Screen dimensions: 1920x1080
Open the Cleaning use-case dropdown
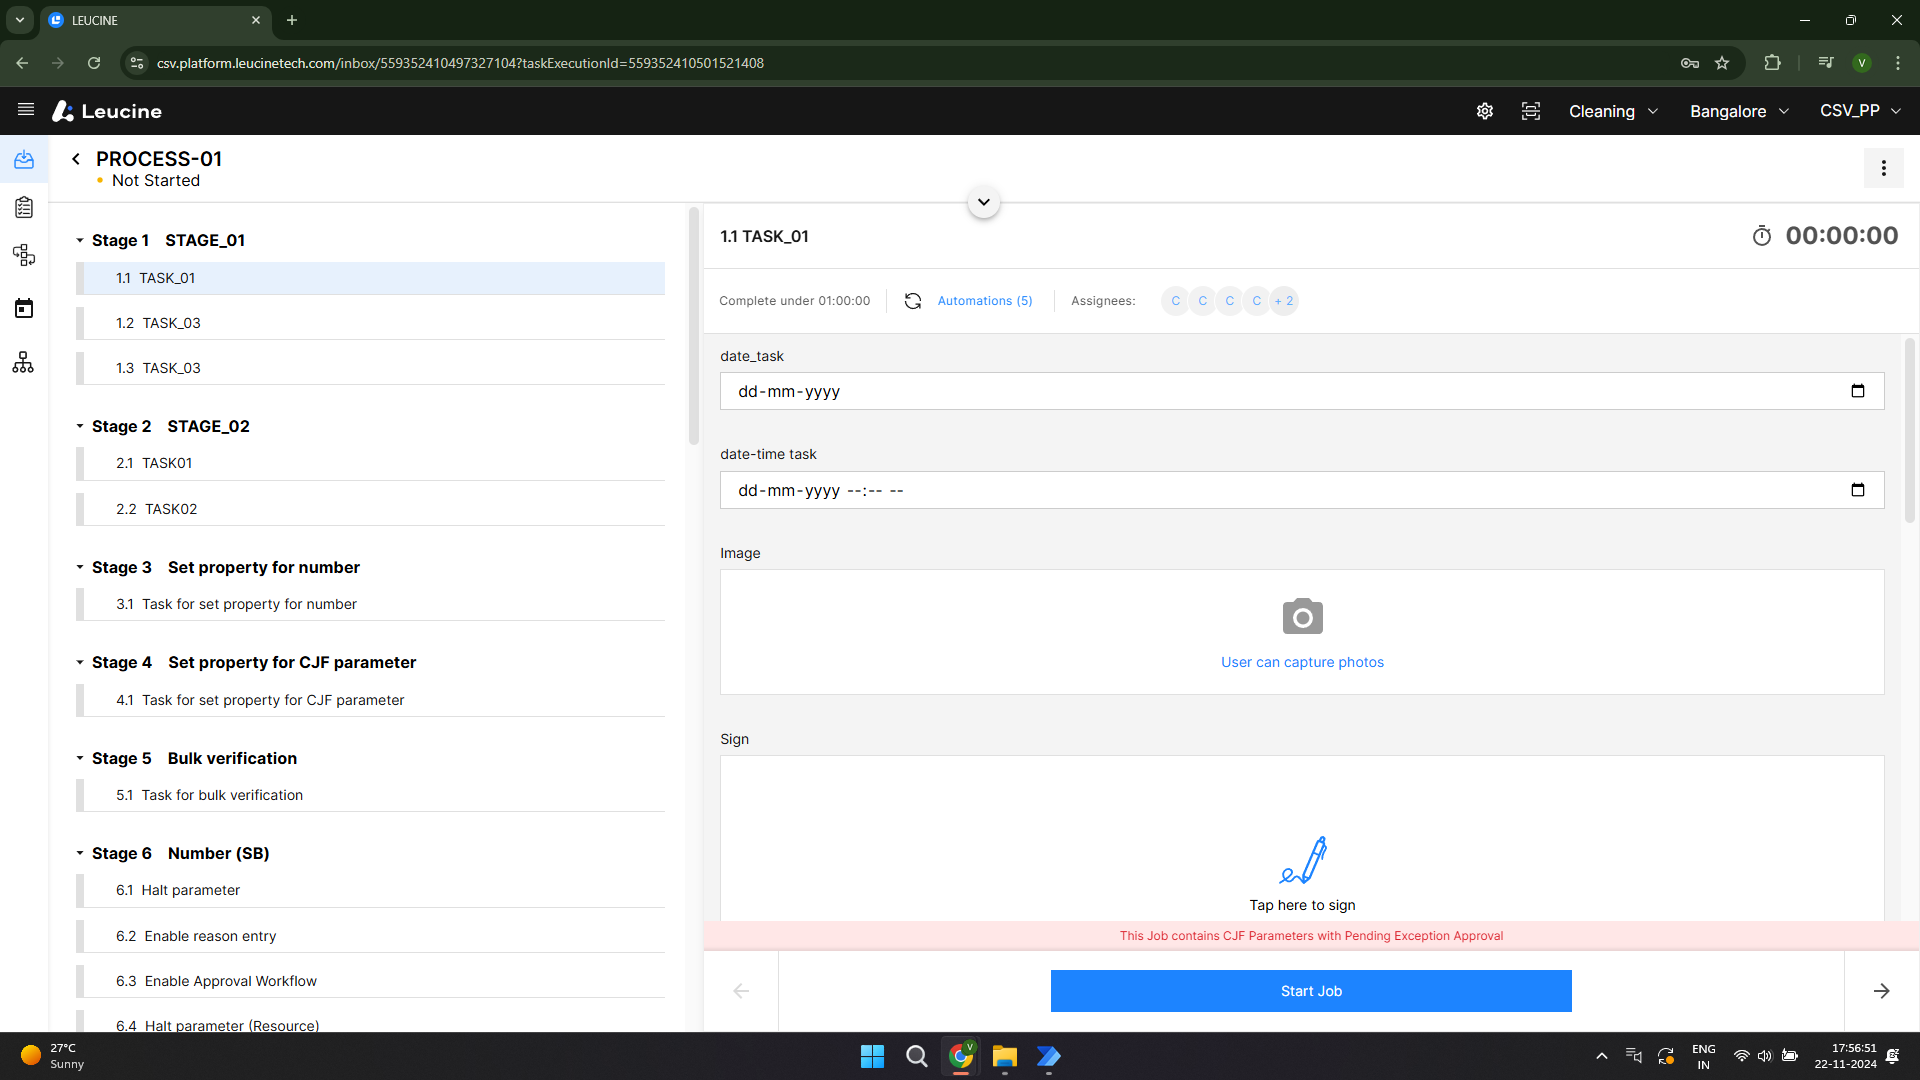[x=1612, y=111]
